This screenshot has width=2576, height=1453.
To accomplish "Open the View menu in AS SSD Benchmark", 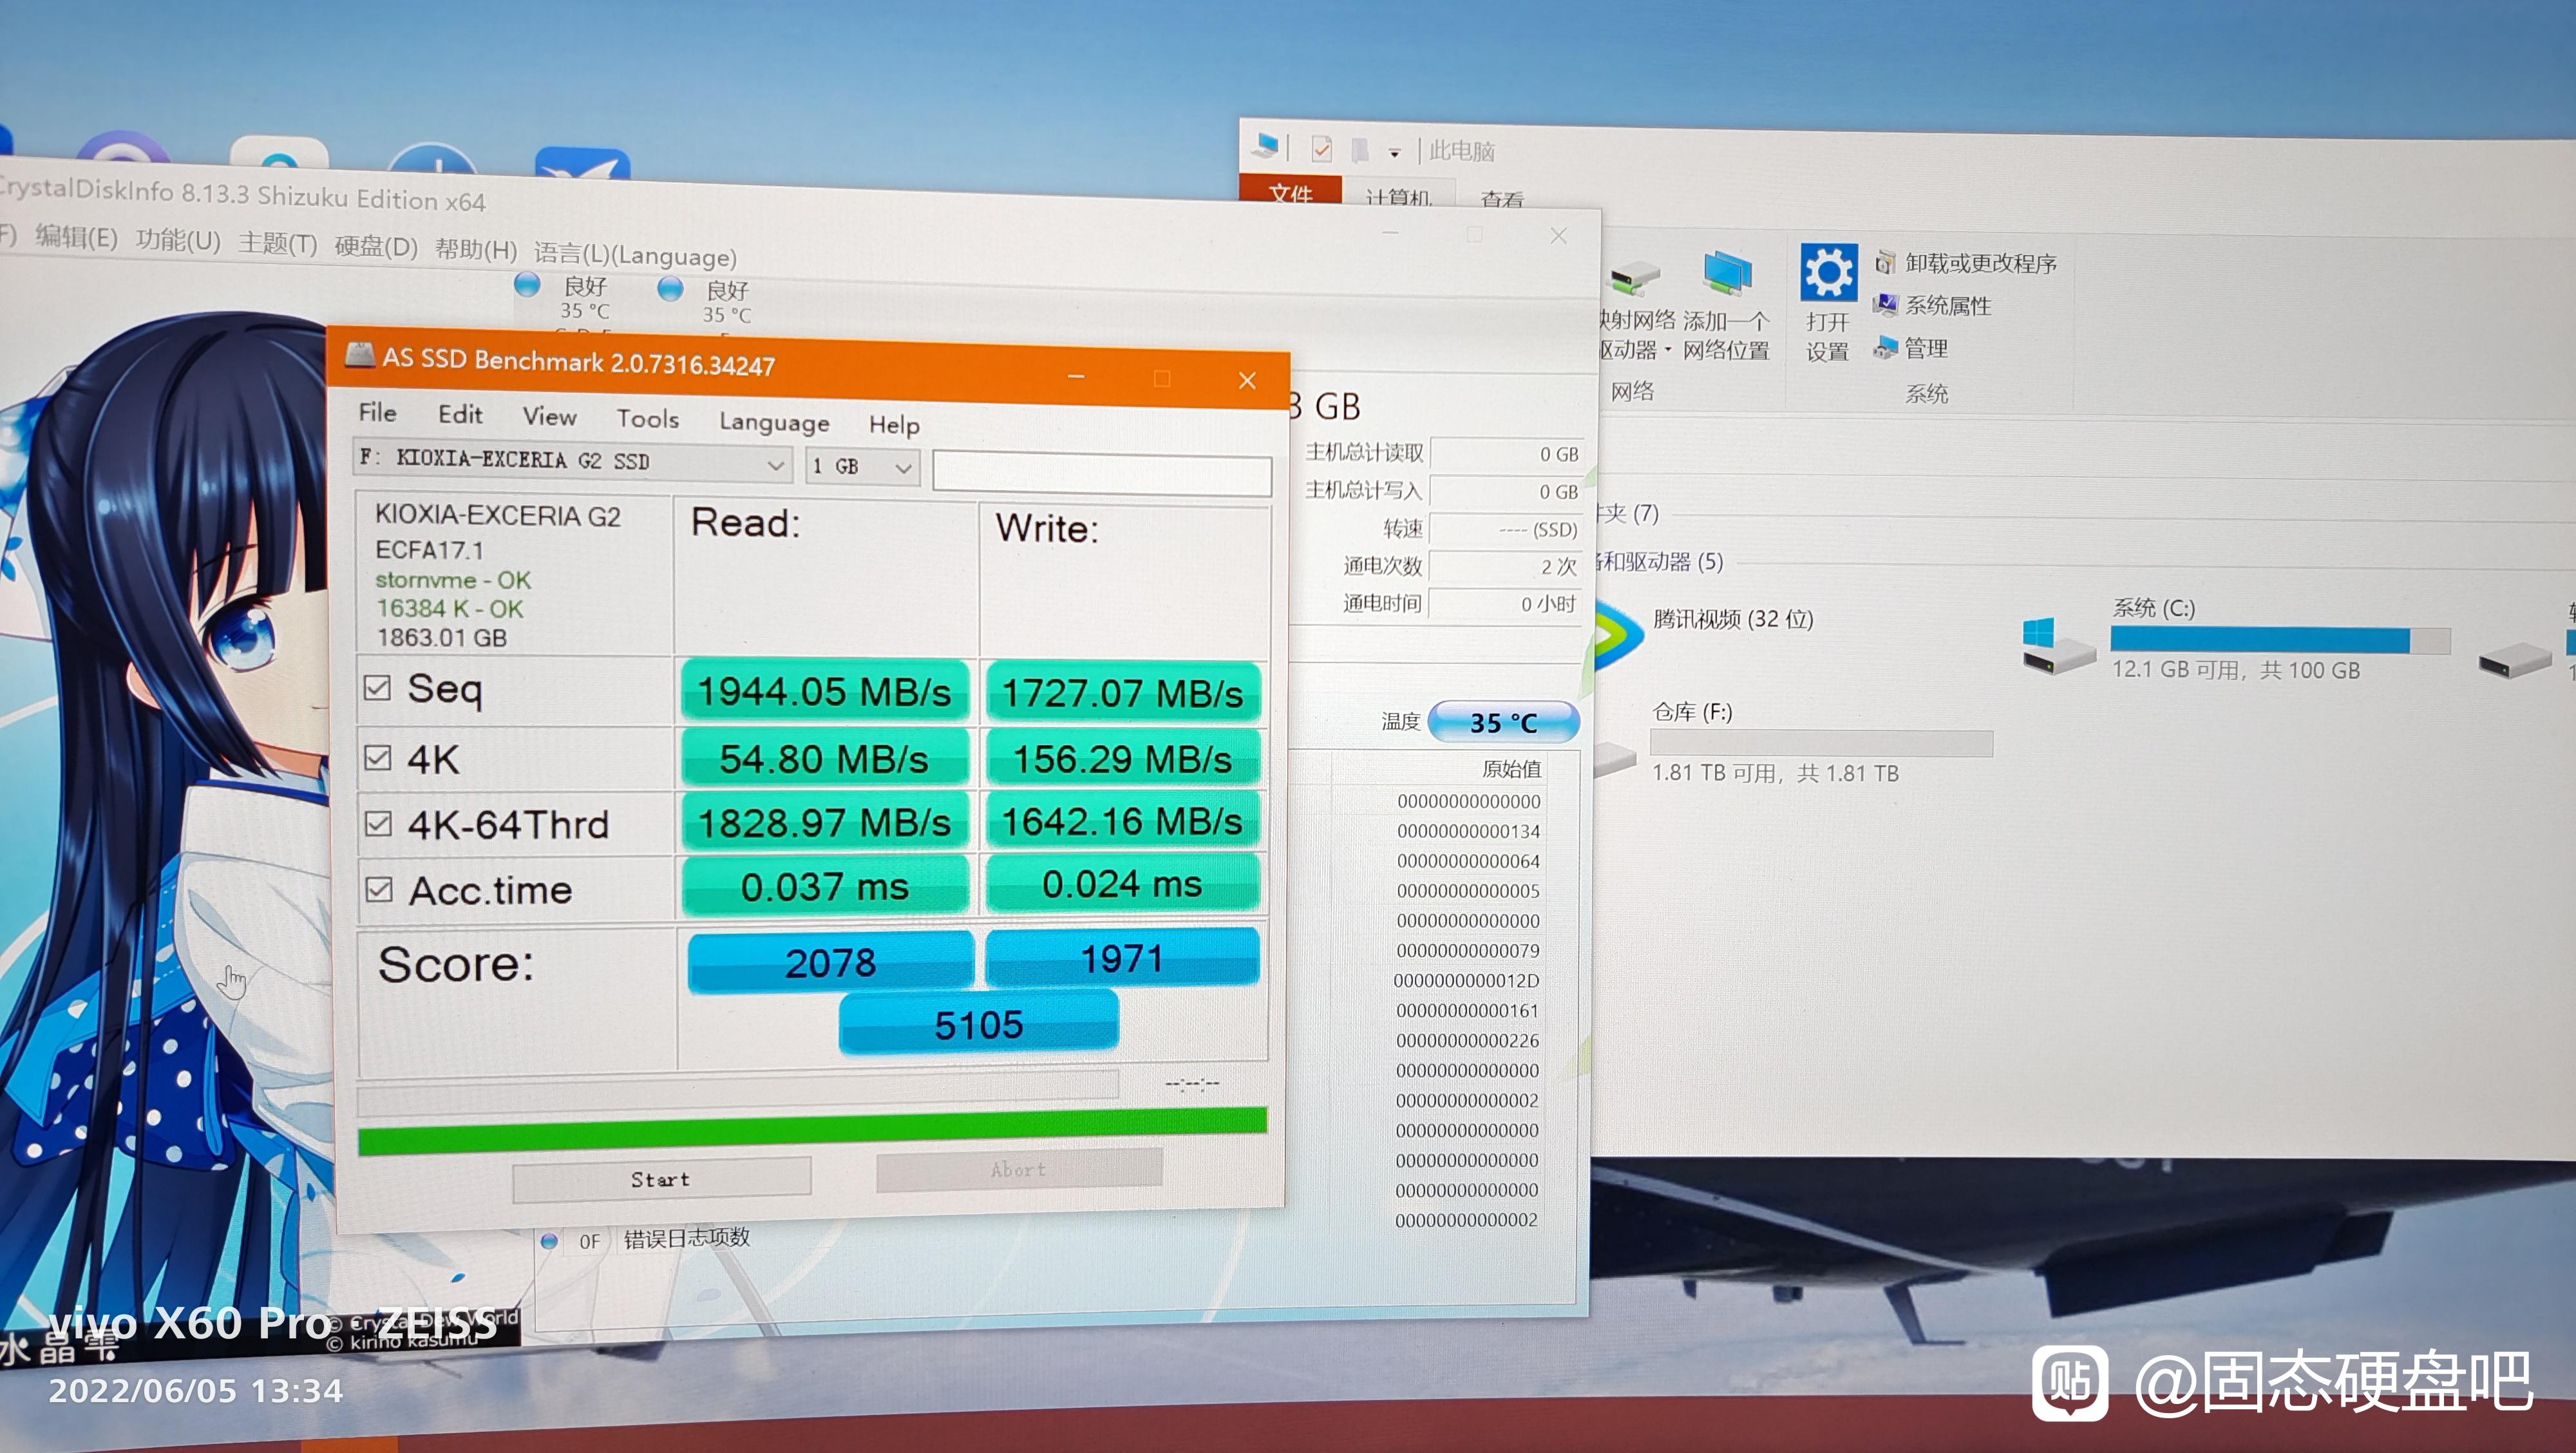I will pyautogui.click(x=549, y=416).
